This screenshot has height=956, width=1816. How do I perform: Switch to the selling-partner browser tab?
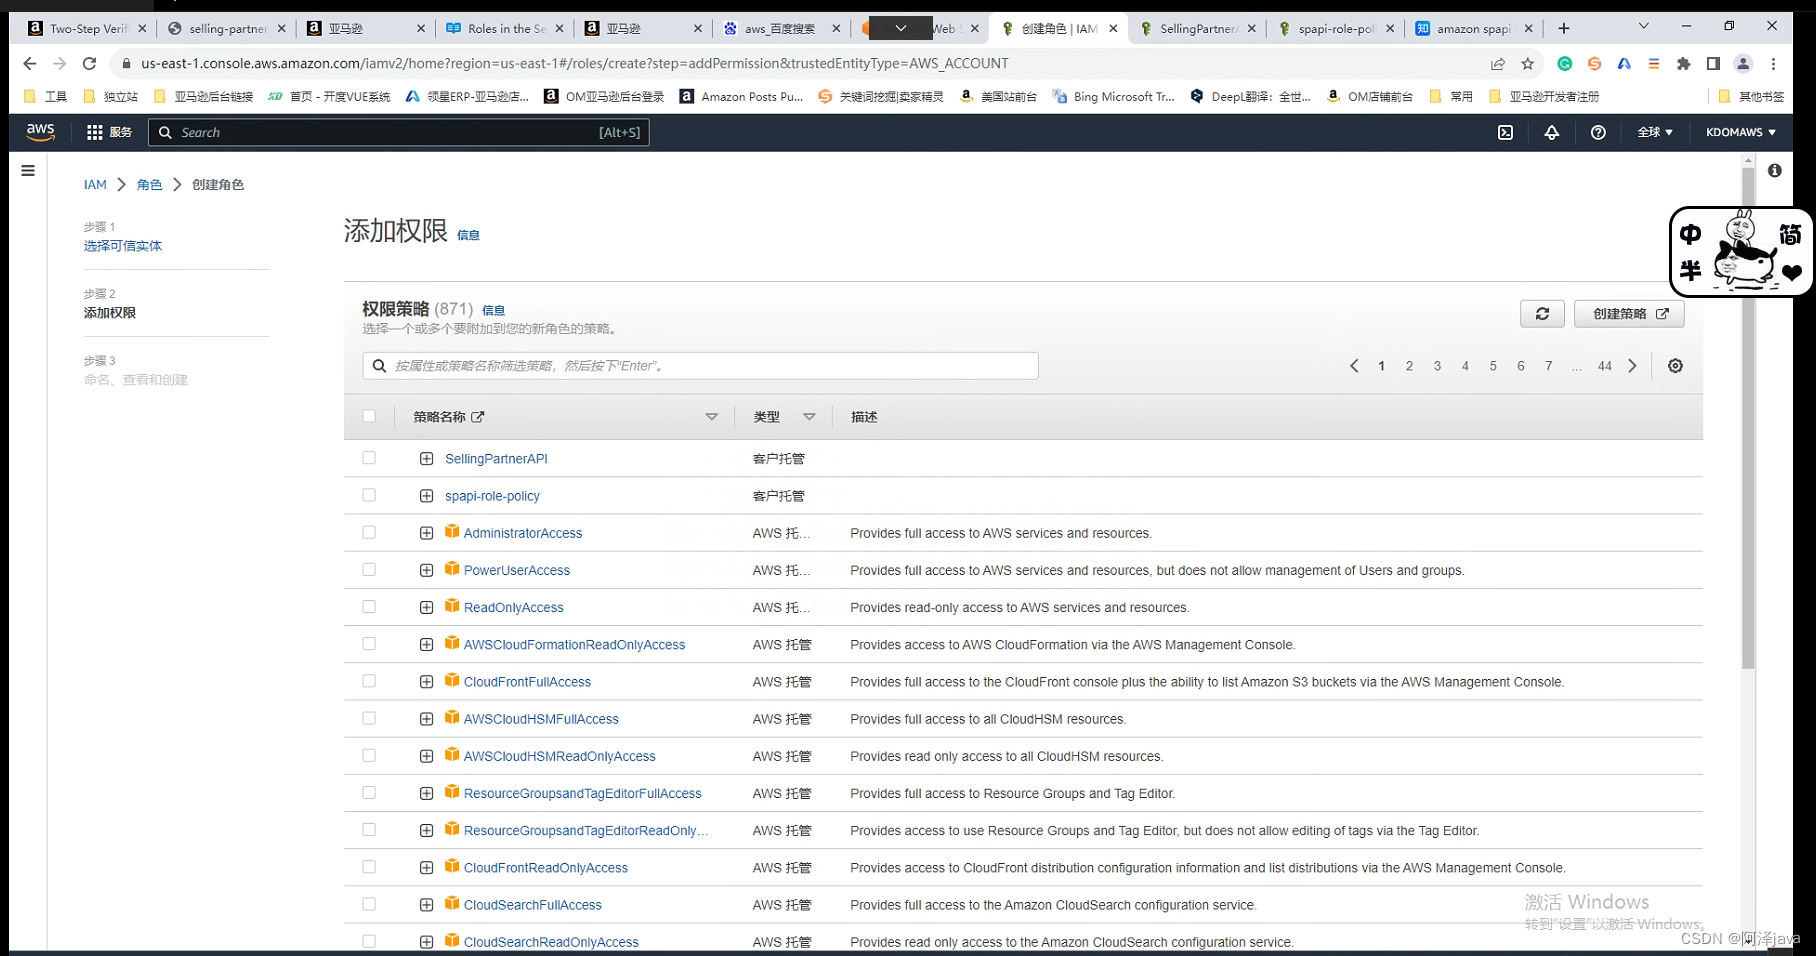click(x=227, y=28)
